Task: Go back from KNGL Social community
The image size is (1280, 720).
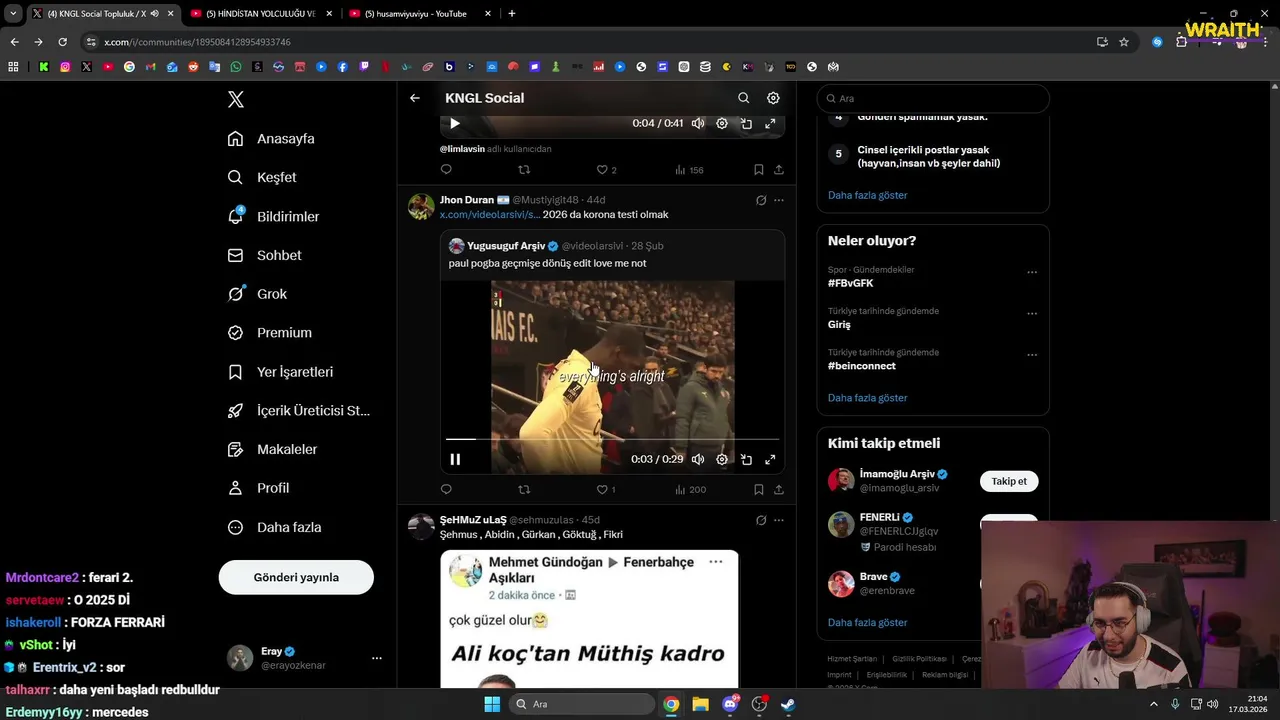Action: click(415, 98)
